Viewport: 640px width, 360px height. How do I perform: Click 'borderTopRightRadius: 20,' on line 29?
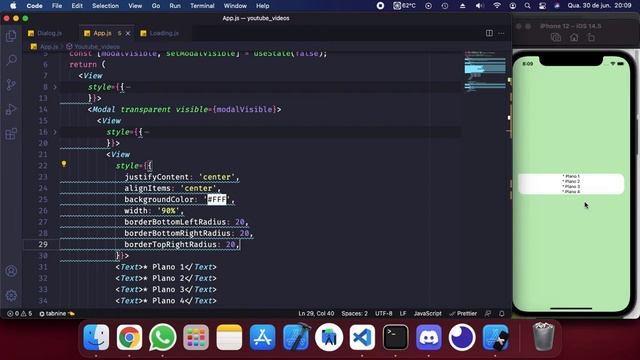[181, 244]
